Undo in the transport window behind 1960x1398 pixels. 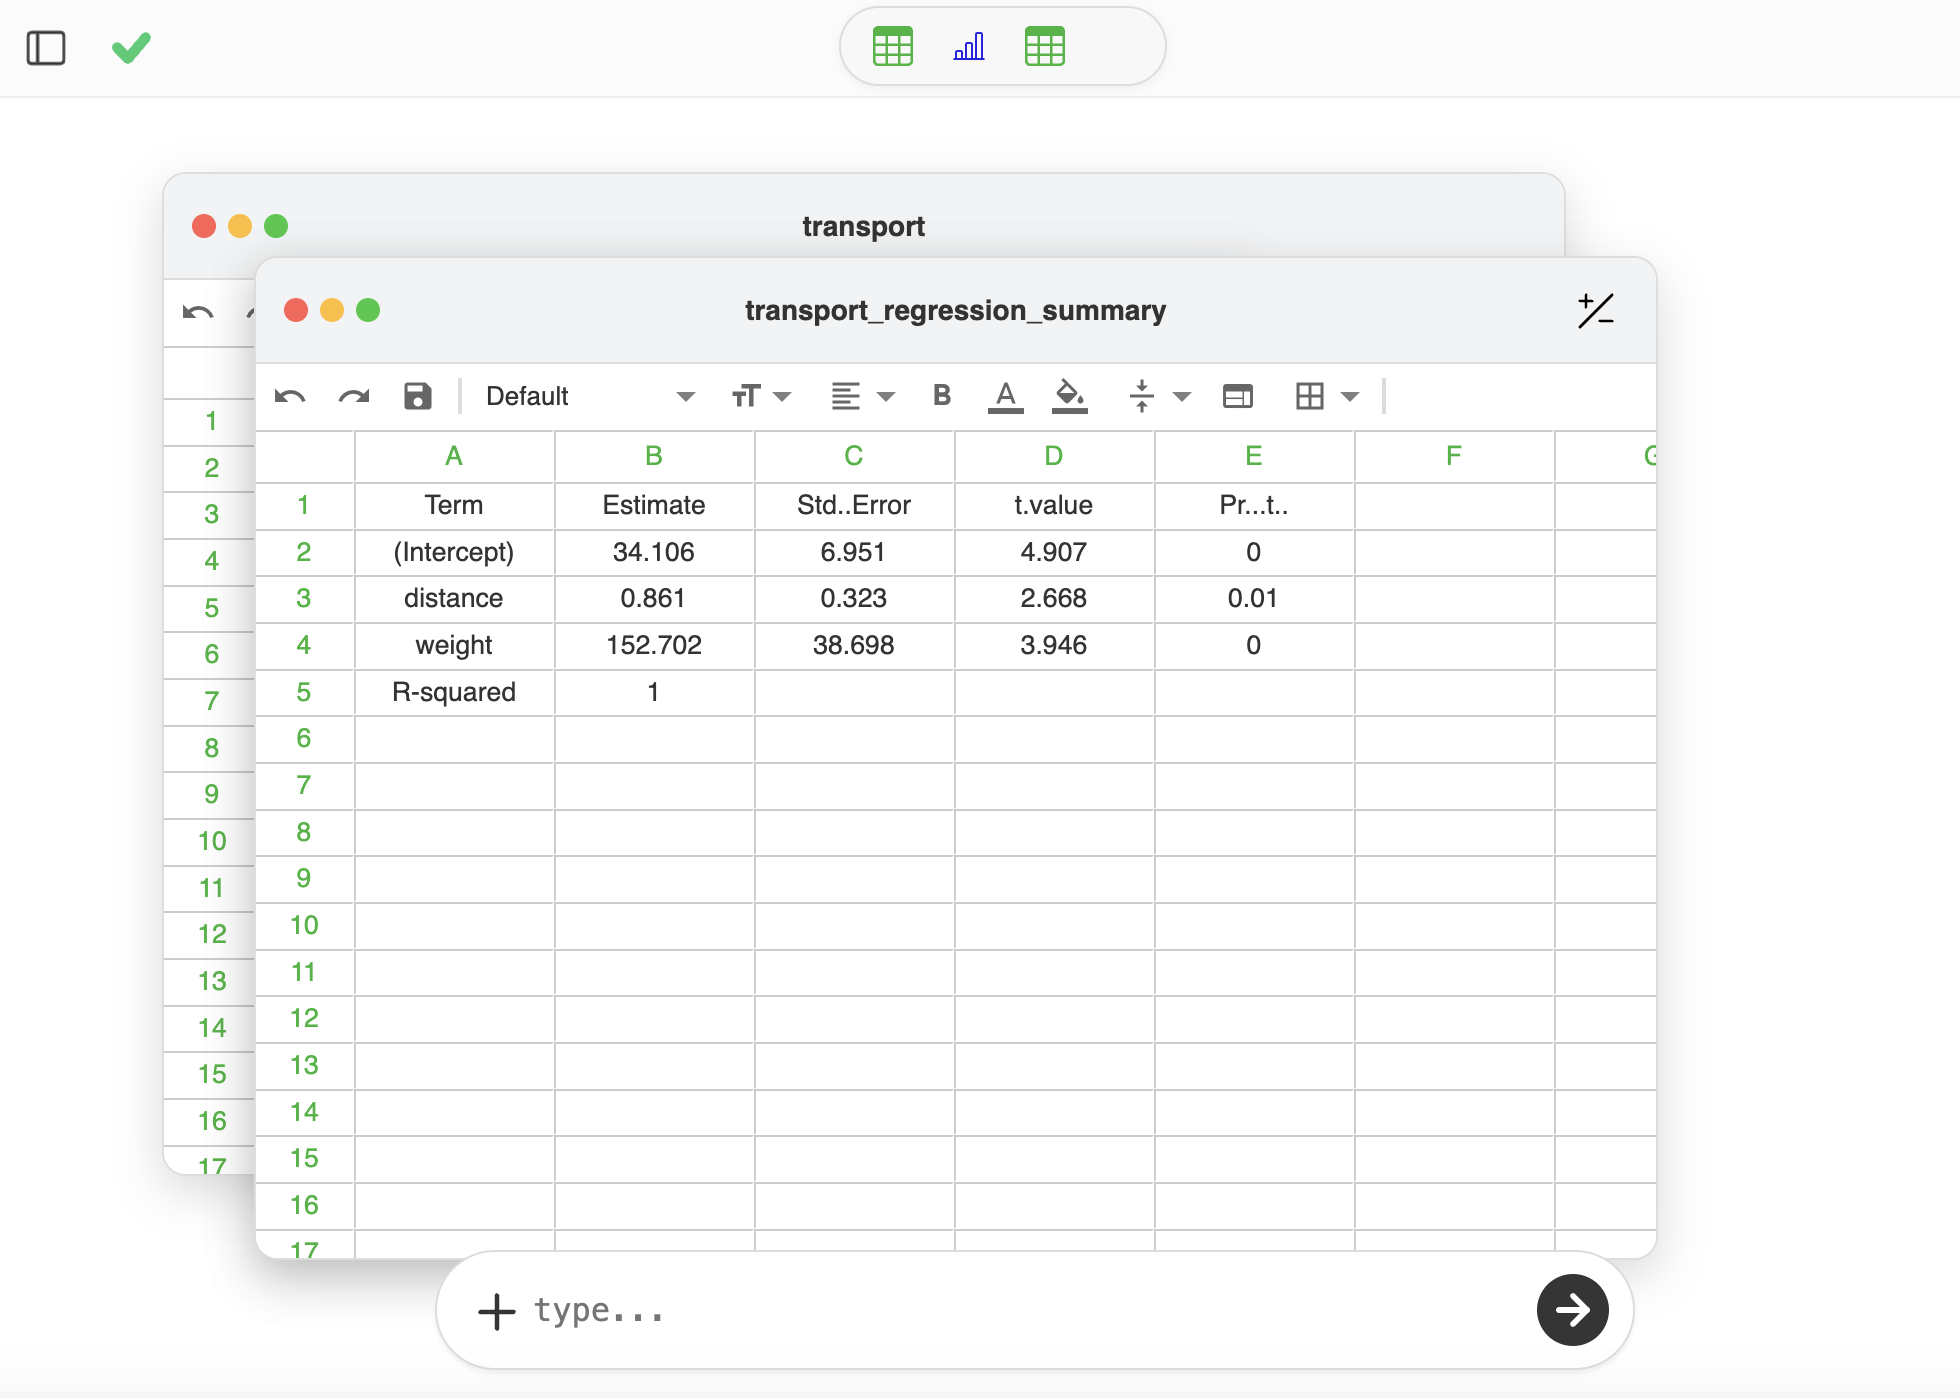(198, 313)
